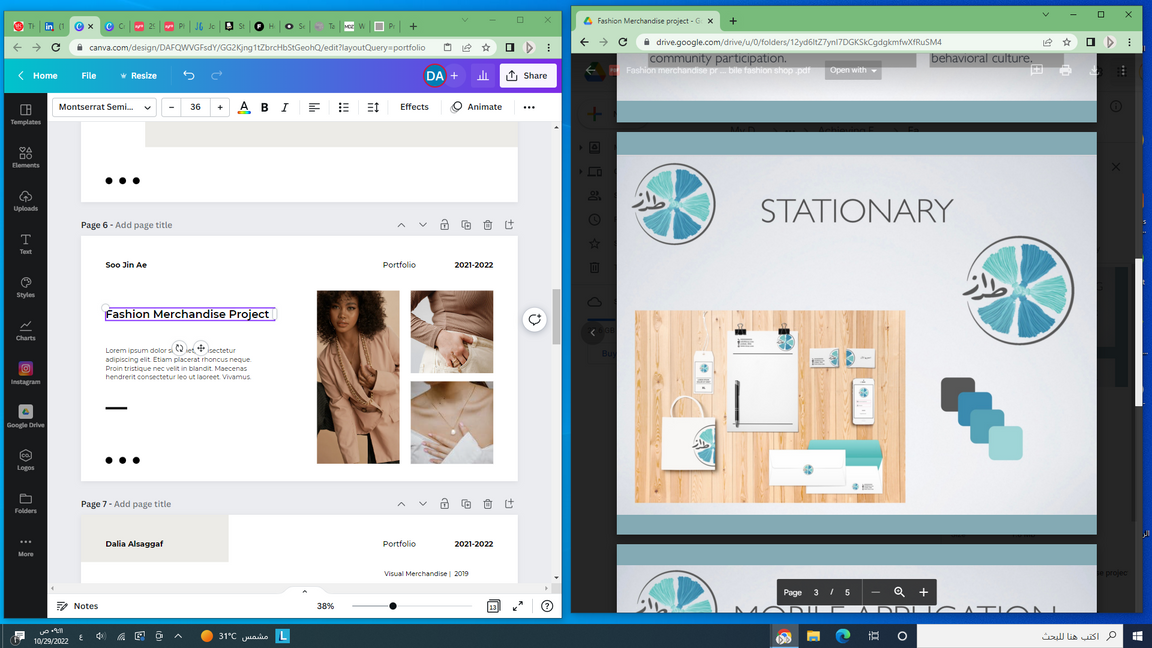This screenshot has height=648, width=1152.
Task: Open the Notes panel in Canva
Action: point(77,606)
